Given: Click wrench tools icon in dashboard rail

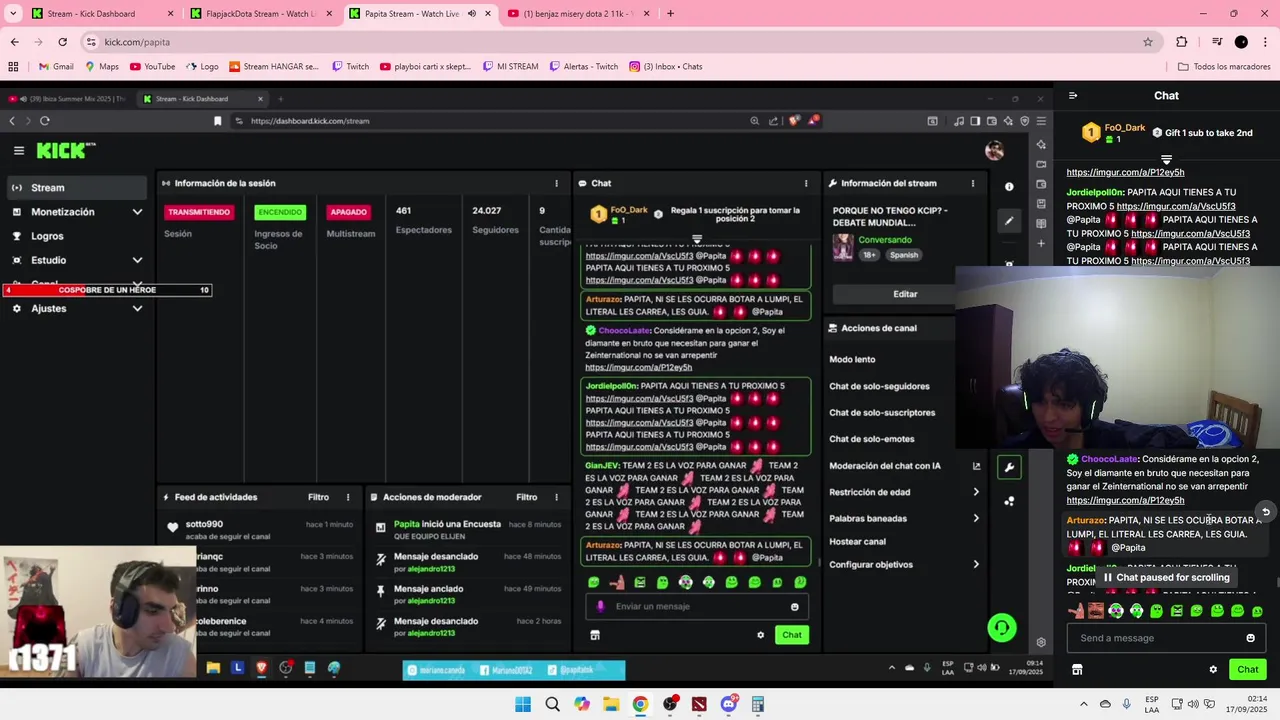Looking at the screenshot, I should [x=1009, y=467].
